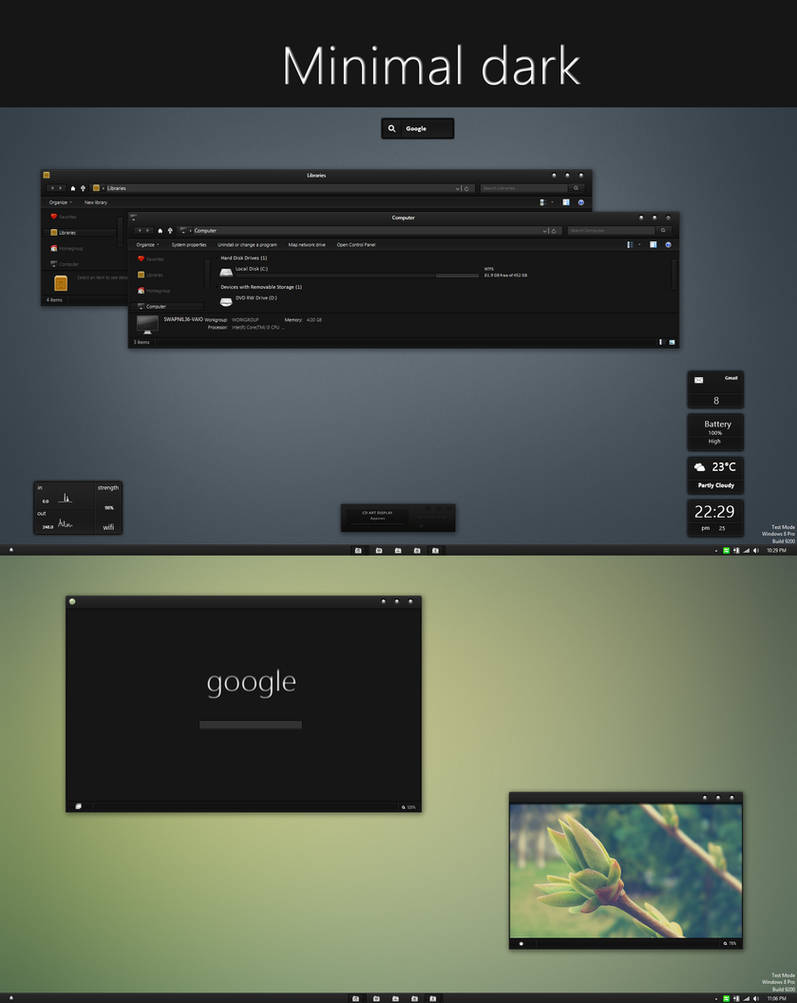This screenshot has height=1003, width=797.
Task: Select Local Disk (C:) drive
Action: 244,271
